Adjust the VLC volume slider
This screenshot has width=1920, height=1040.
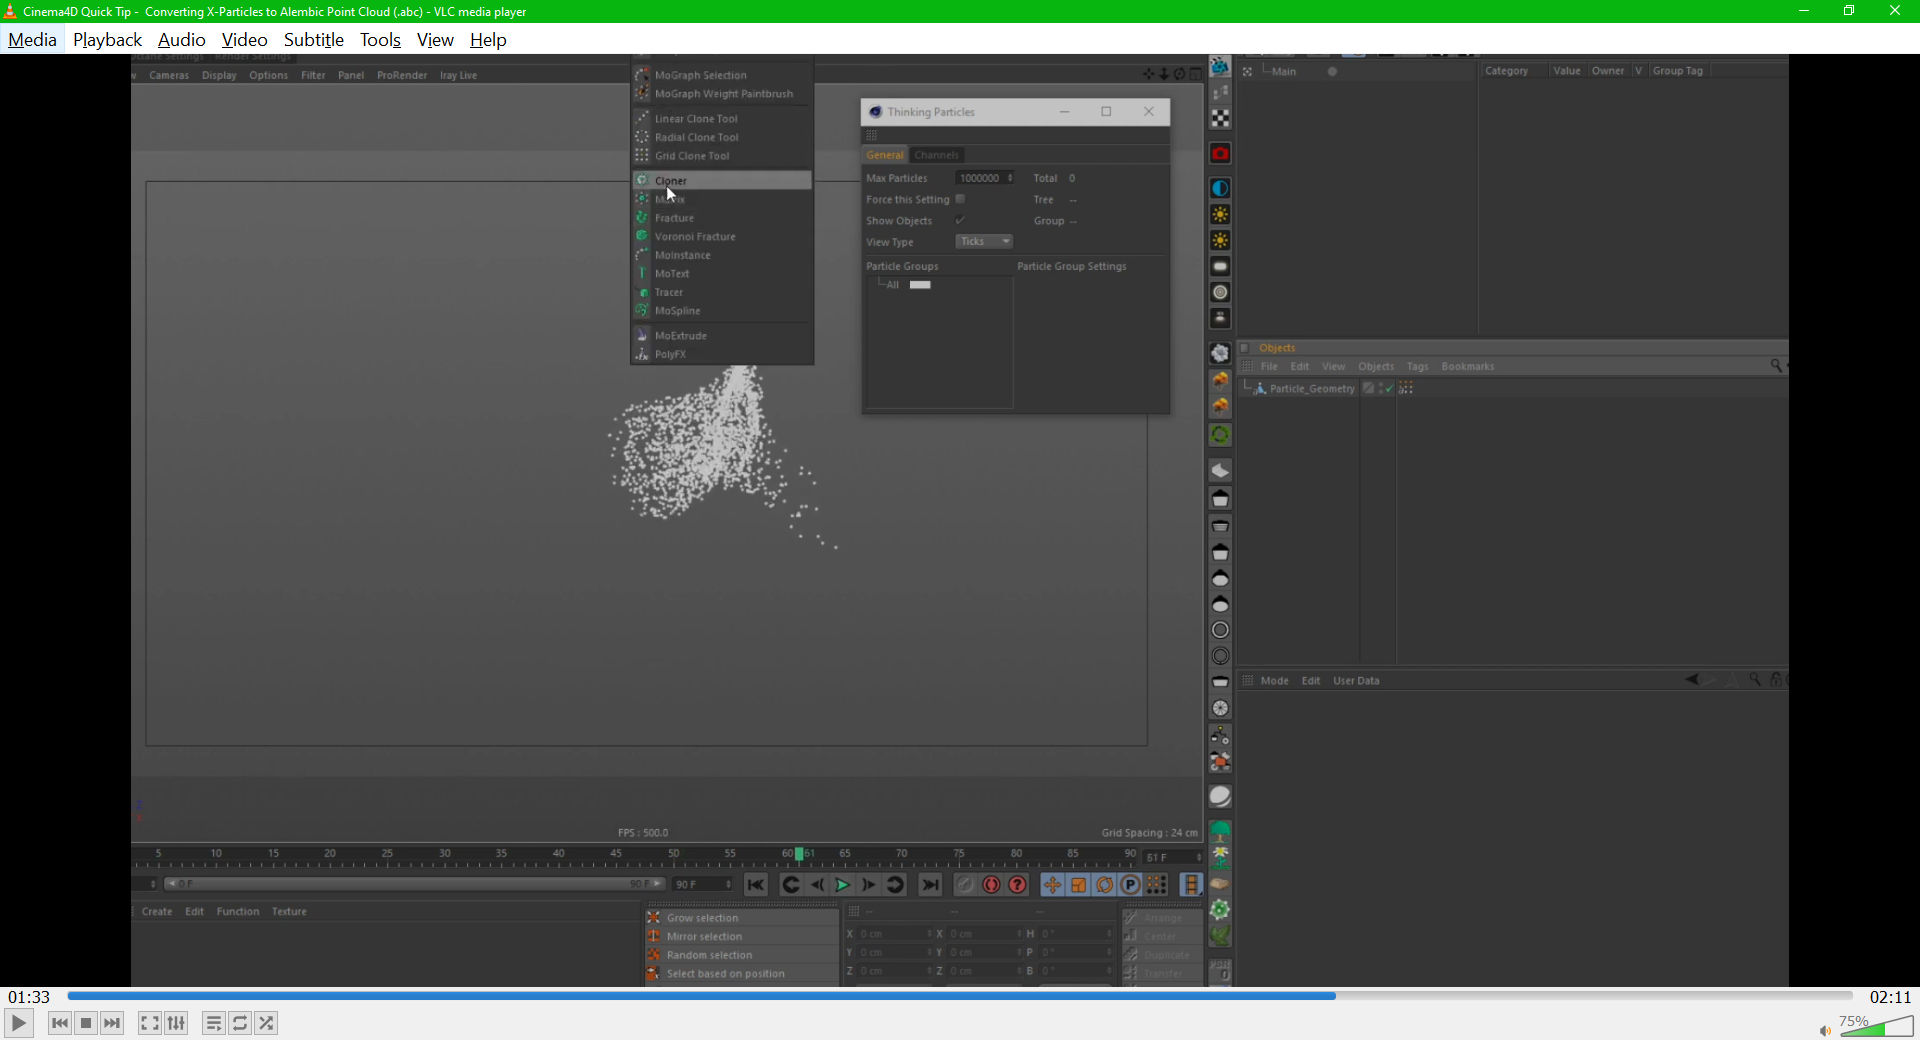(1878, 1027)
